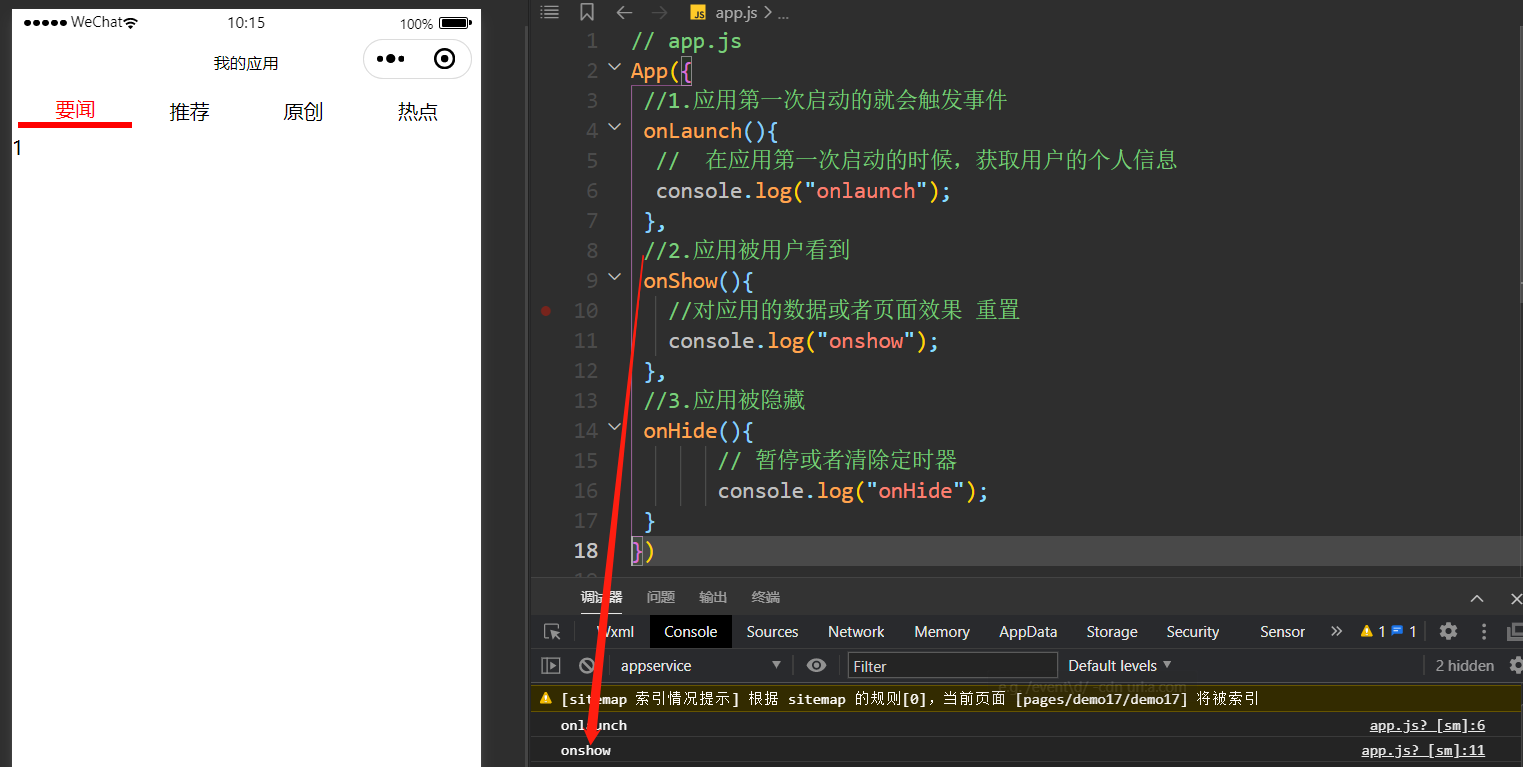Click the console Filter input field
This screenshot has height=767, width=1523.
(952, 666)
